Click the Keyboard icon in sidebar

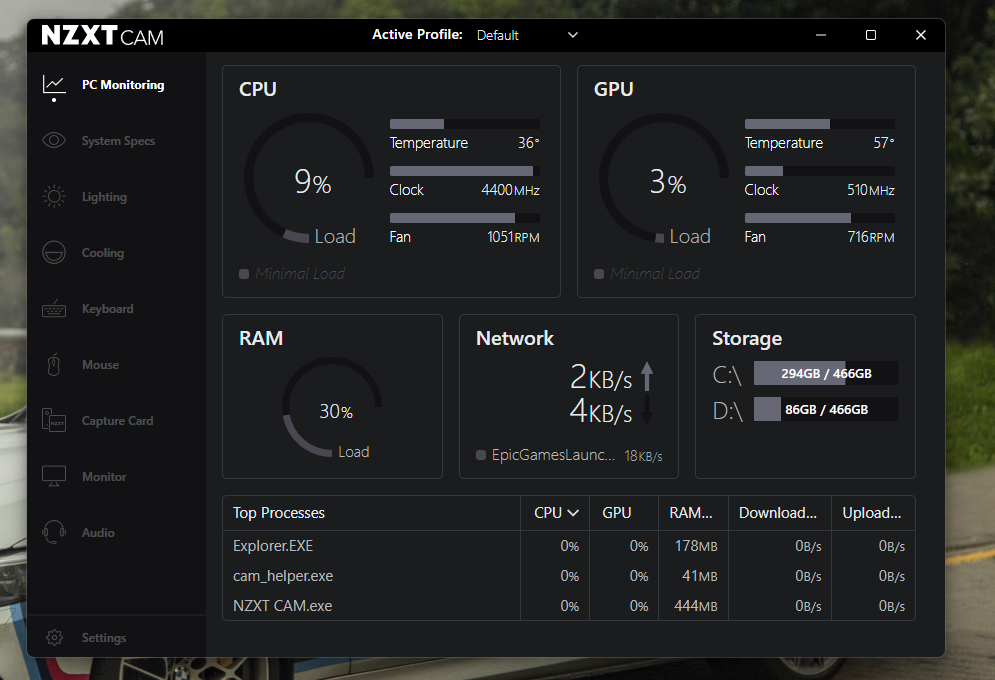(54, 309)
